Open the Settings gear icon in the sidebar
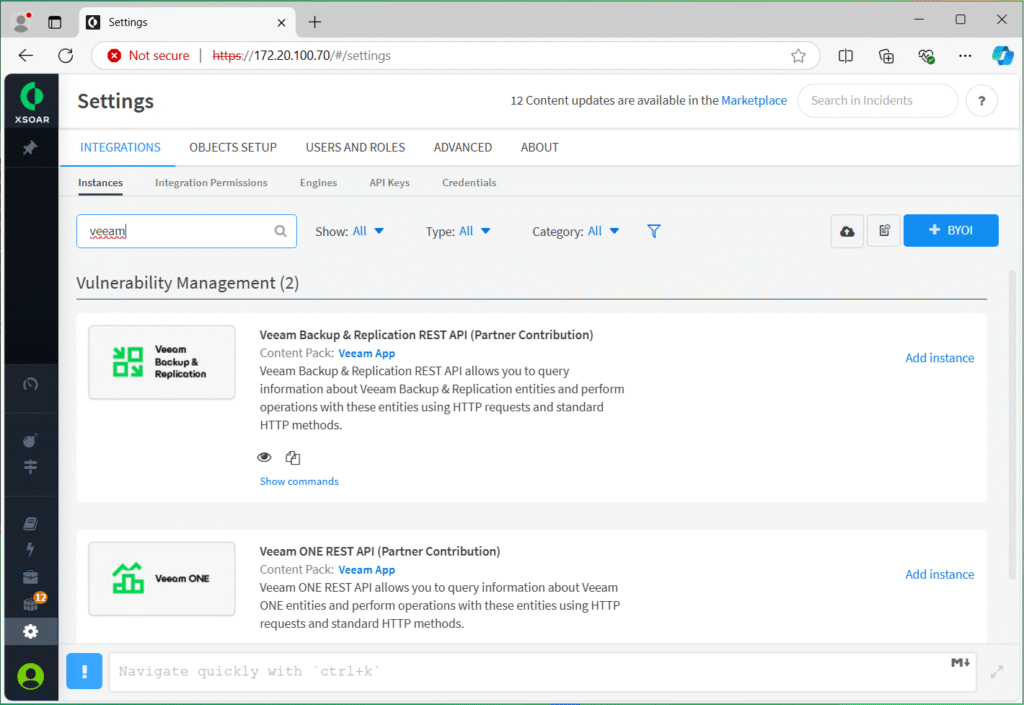Image resolution: width=1024 pixels, height=705 pixels. [x=31, y=631]
